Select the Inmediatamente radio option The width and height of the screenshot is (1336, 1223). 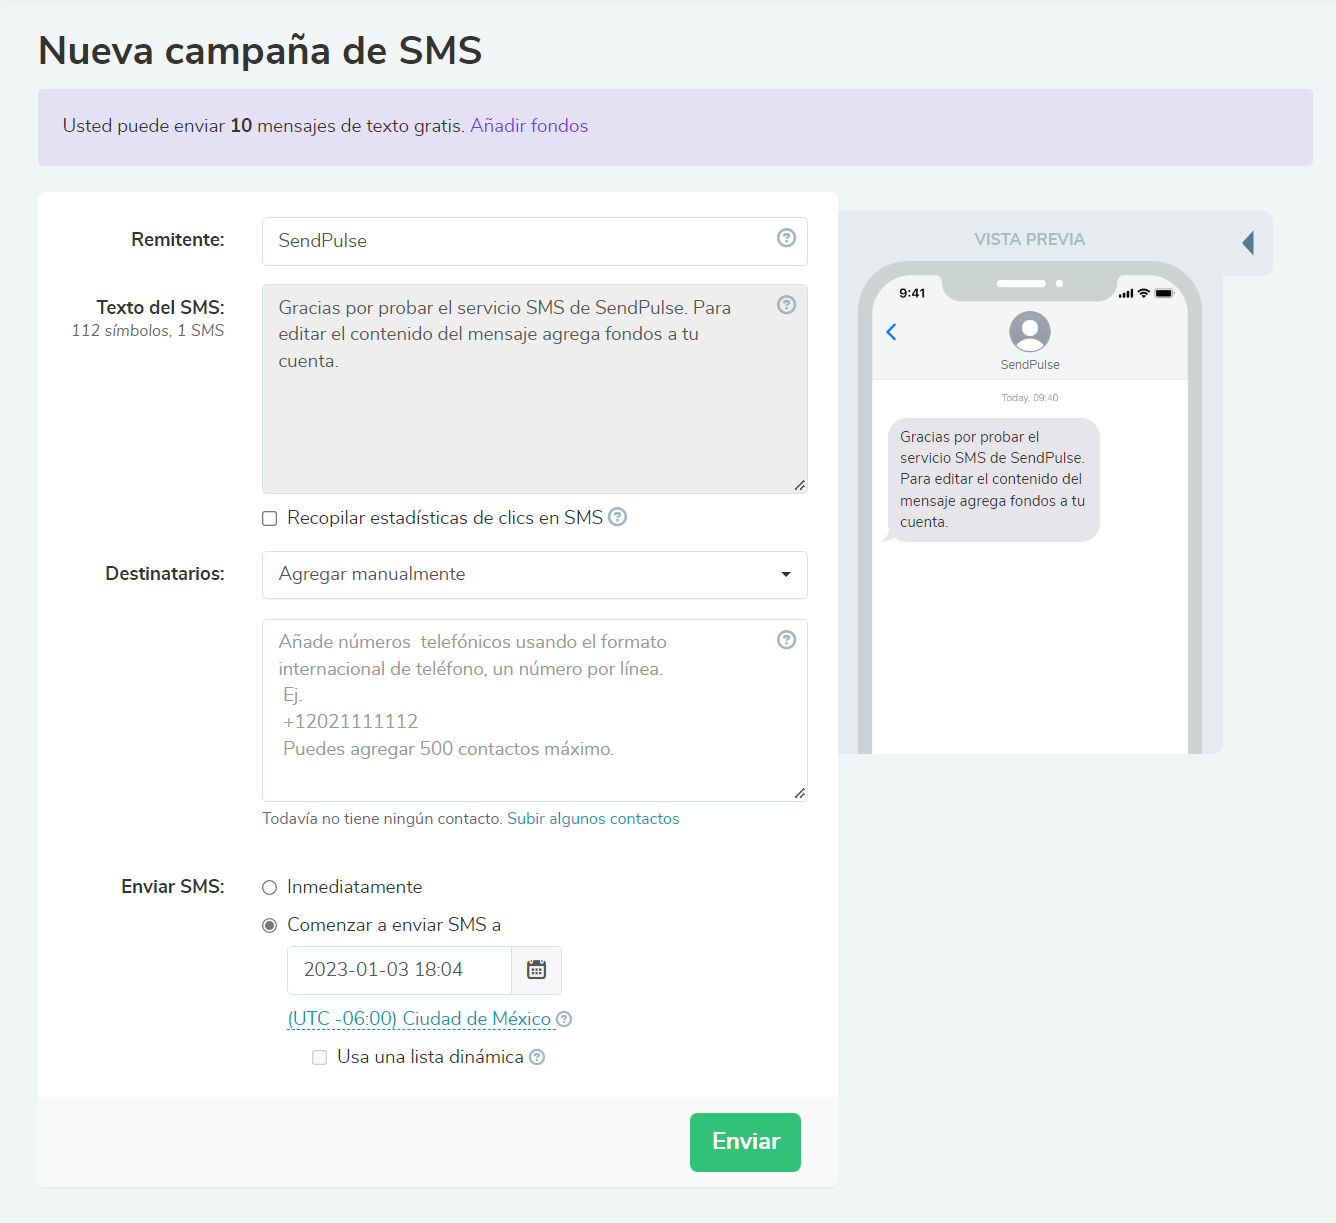click(270, 888)
